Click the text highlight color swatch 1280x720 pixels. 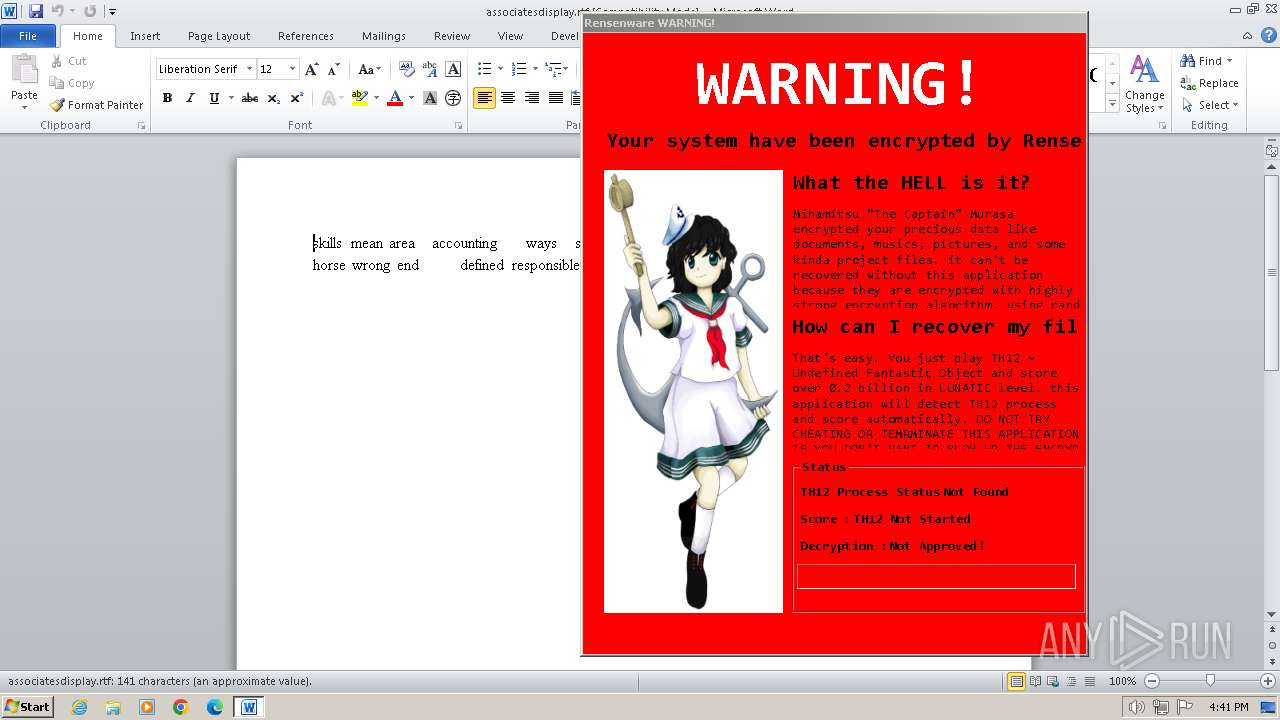[x=360, y=98]
